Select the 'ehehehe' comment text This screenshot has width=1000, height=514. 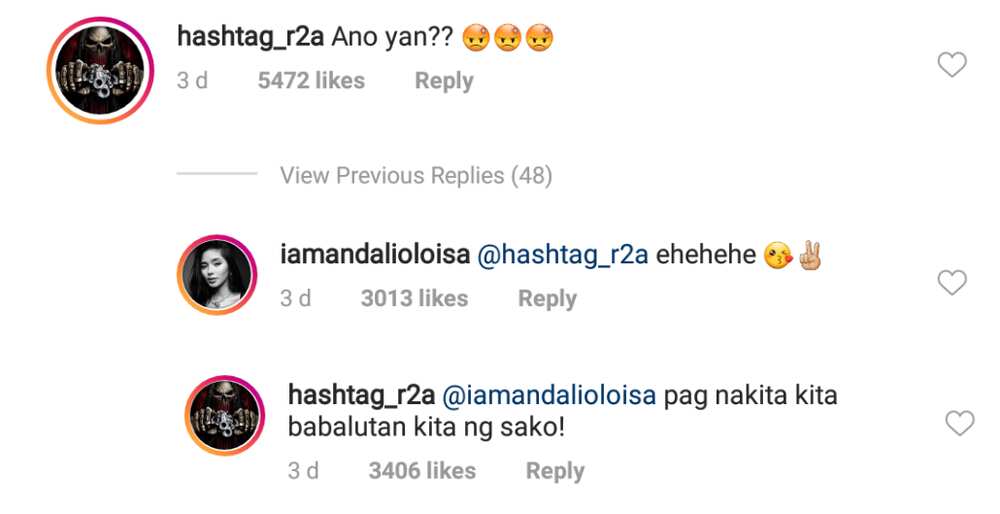click(x=706, y=255)
